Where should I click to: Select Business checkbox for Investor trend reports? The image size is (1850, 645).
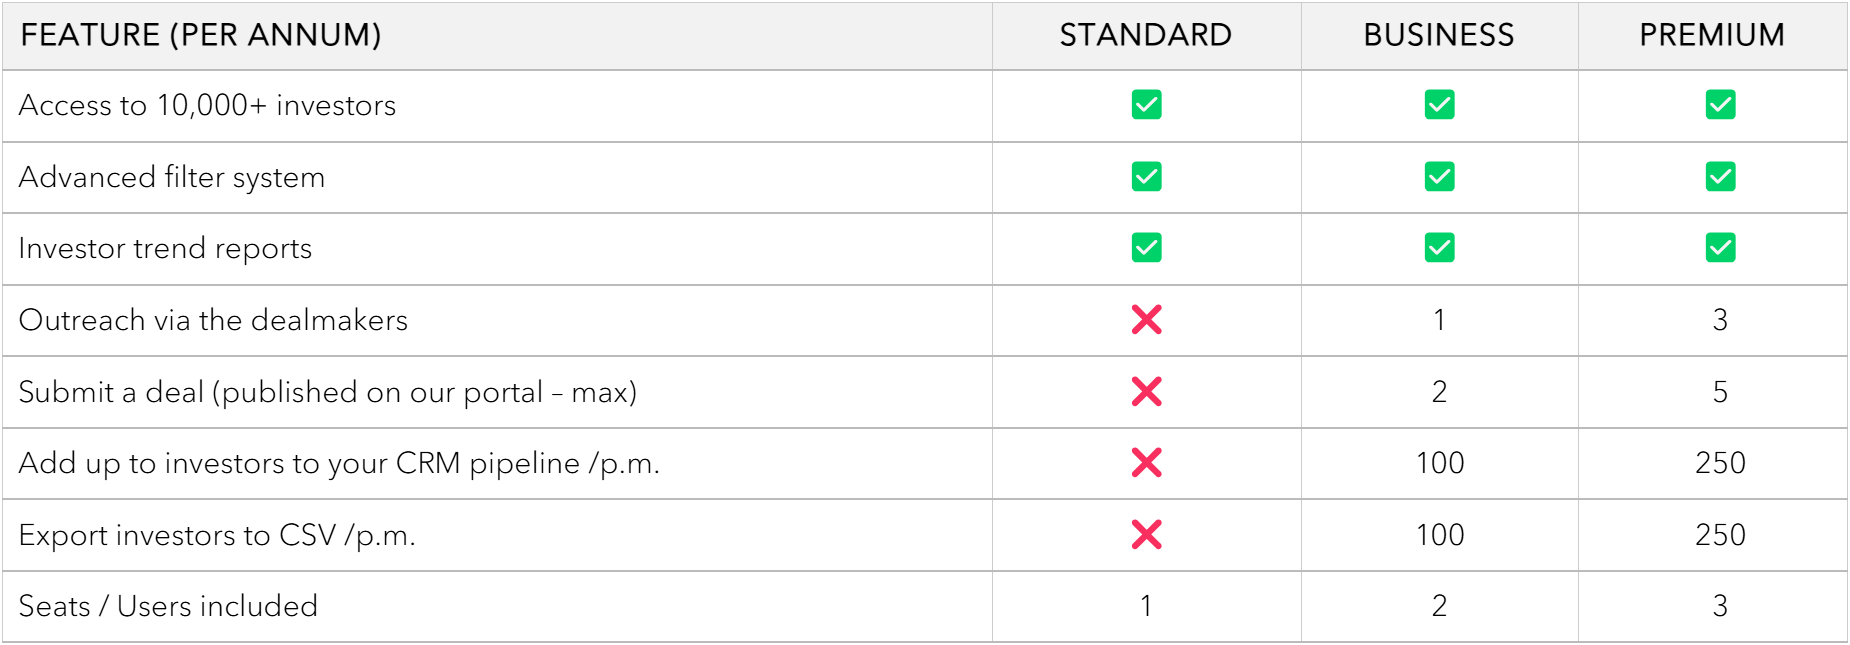pos(1439,248)
